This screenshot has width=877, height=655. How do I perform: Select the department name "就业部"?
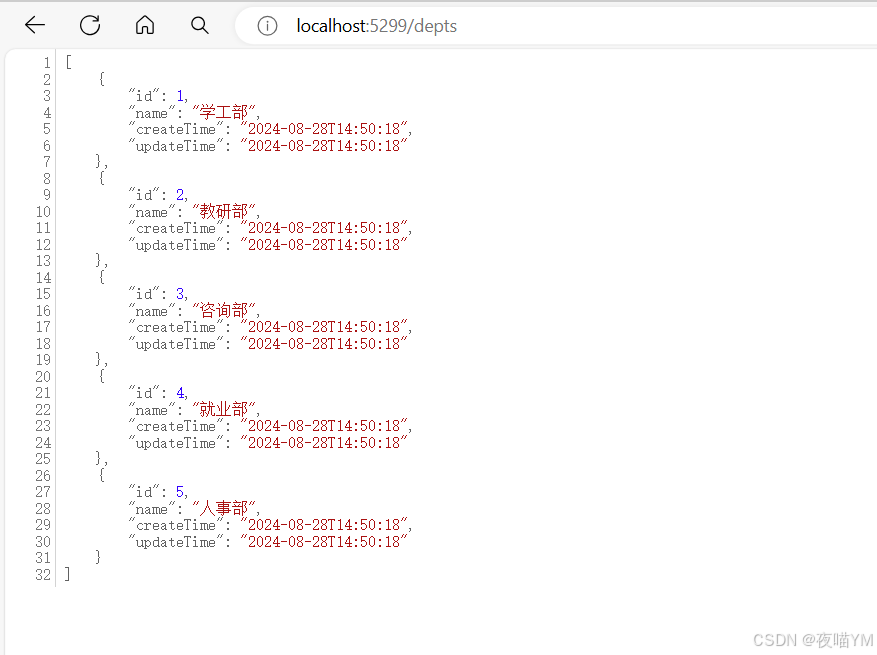tap(224, 409)
